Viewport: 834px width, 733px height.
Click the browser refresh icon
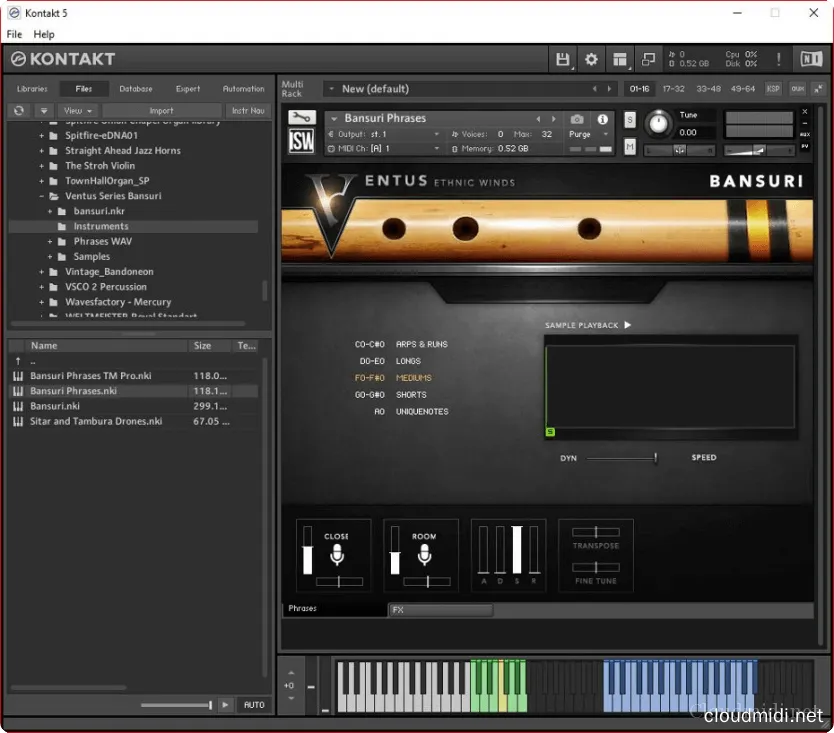point(19,111)
